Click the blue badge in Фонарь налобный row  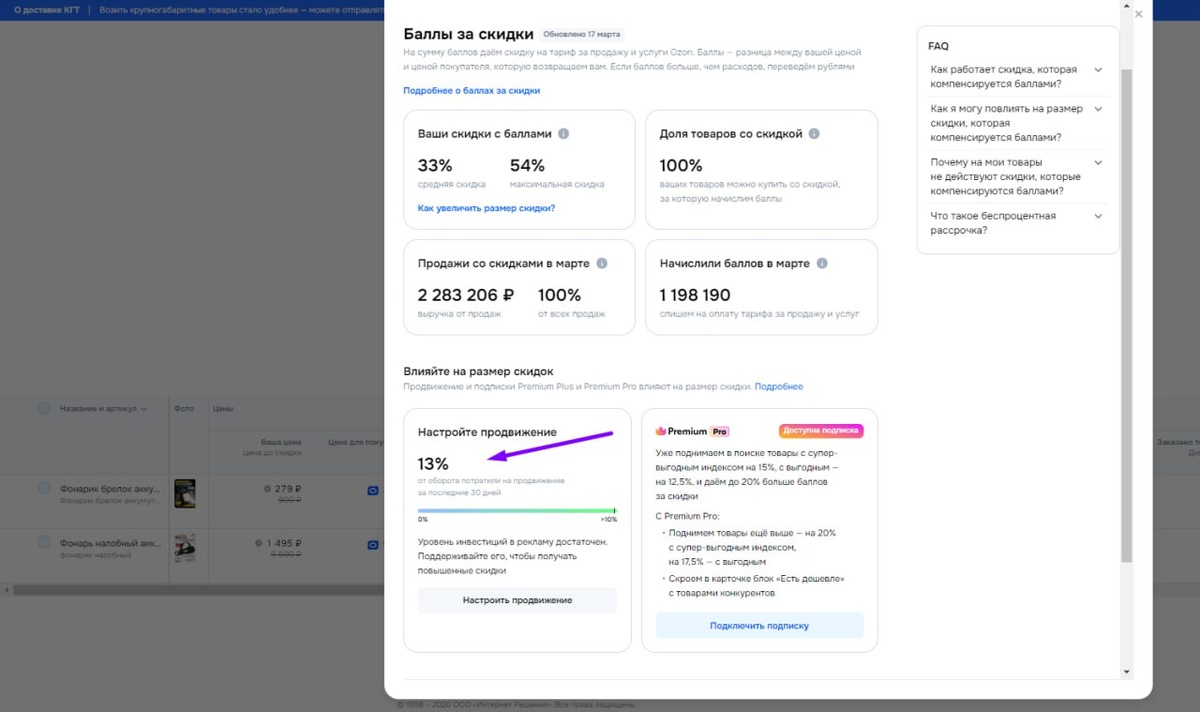(x=373, y=545)
